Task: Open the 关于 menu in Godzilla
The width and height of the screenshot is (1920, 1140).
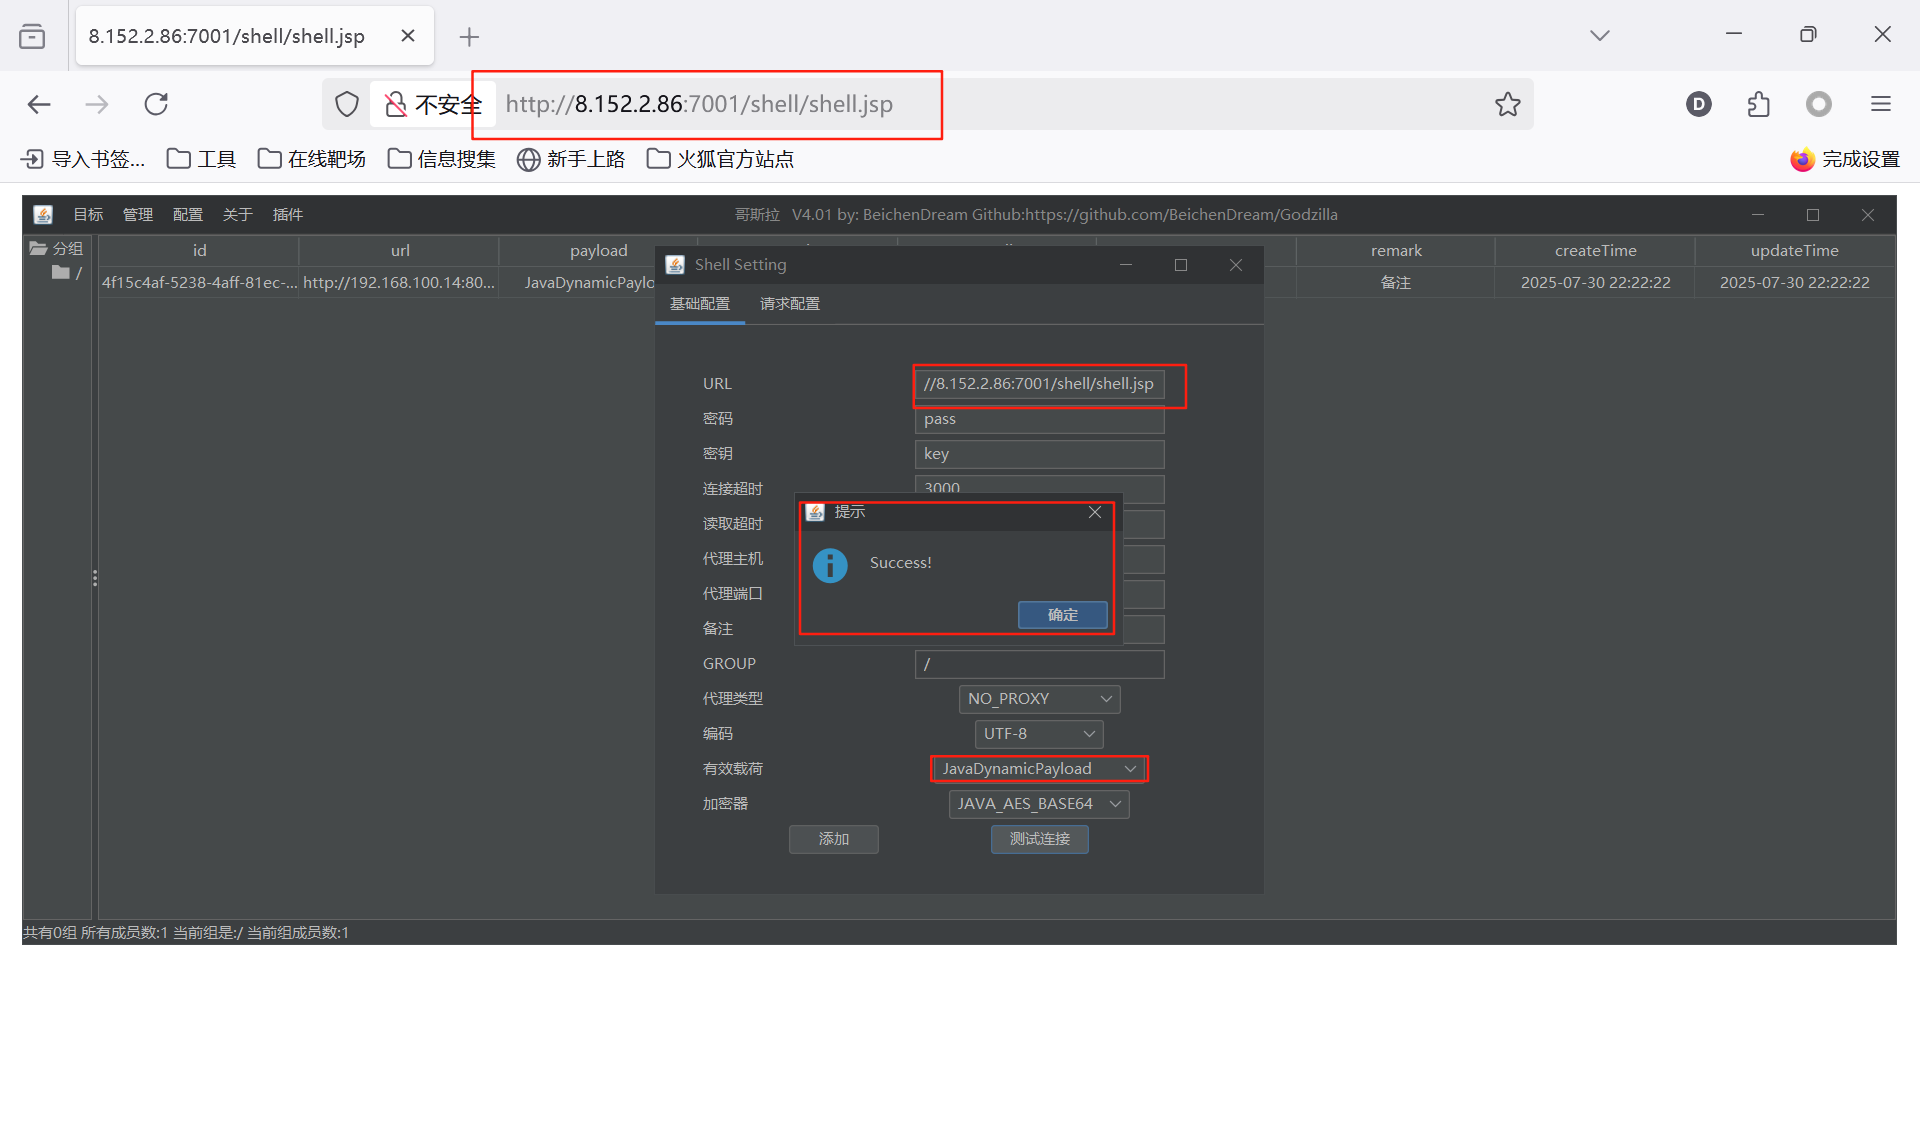Action: [x=238, y=215]
